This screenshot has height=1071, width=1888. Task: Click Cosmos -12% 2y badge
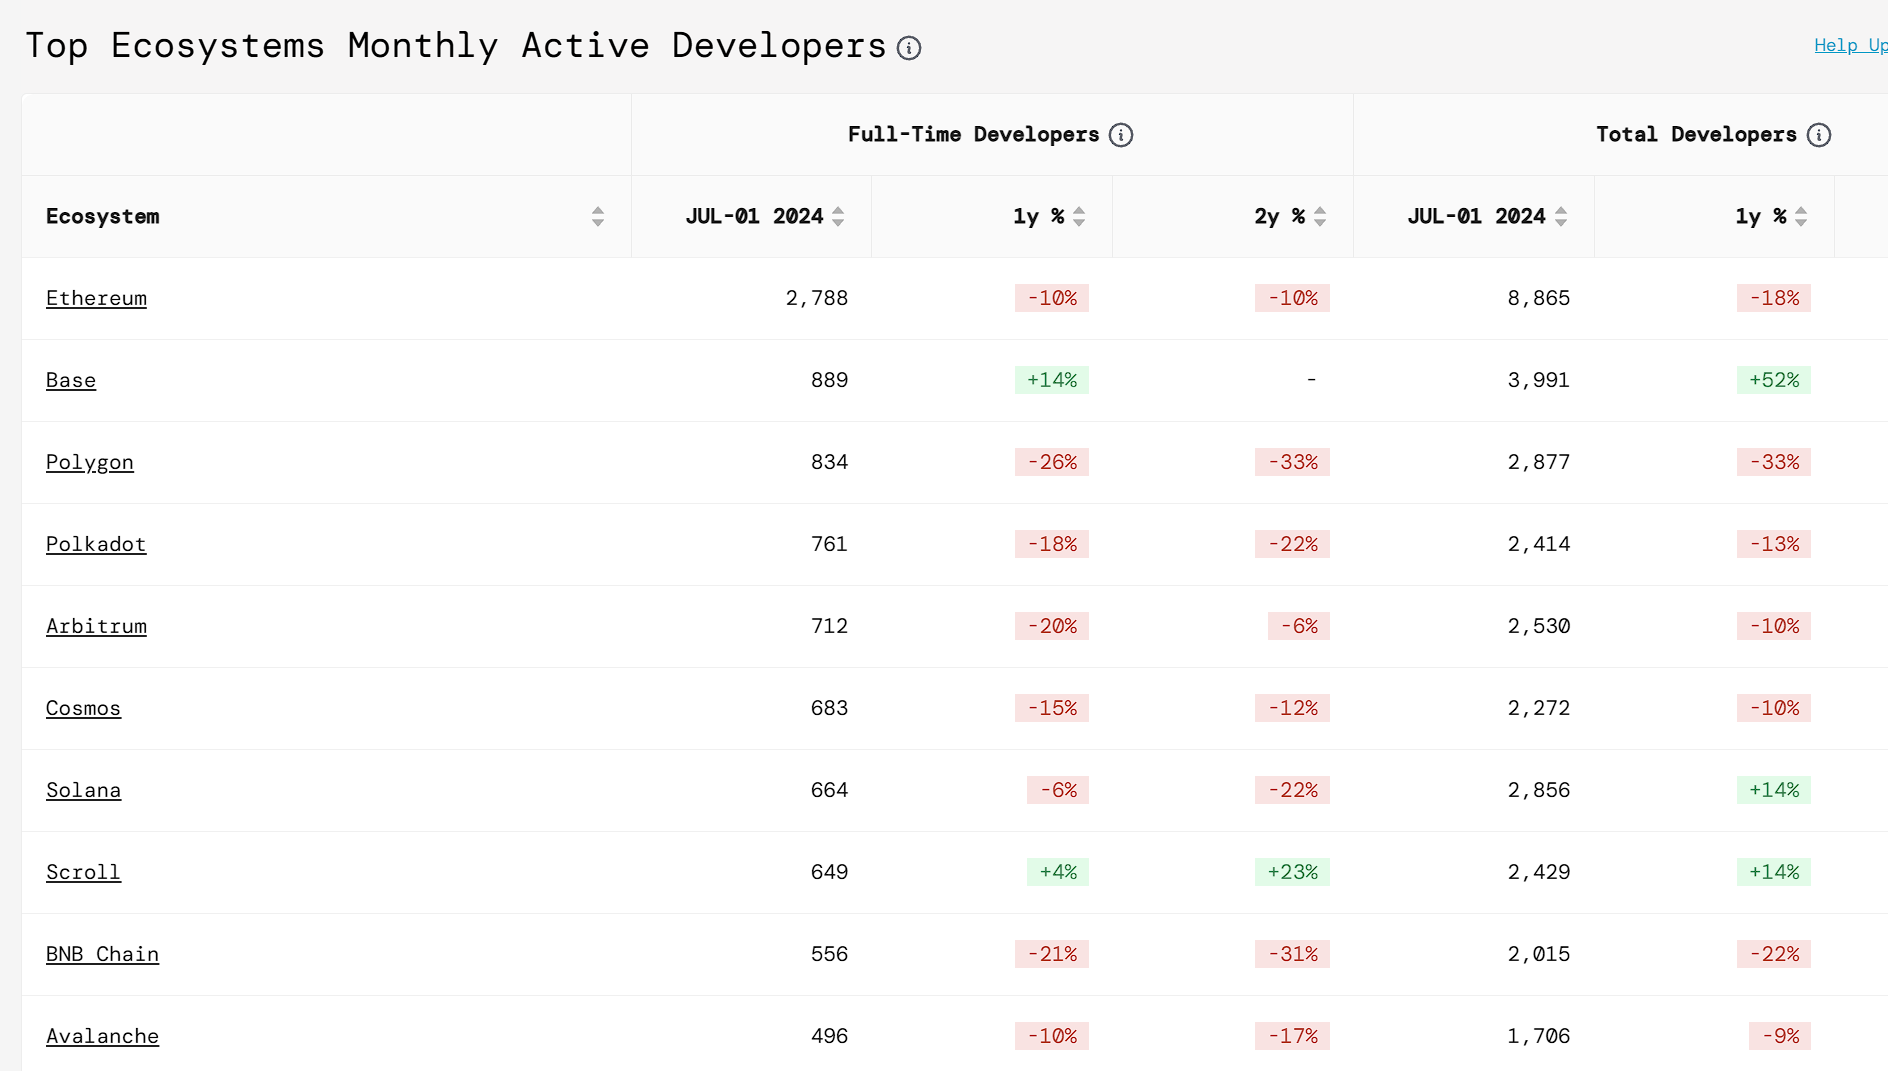click(x=1293, y=708)
